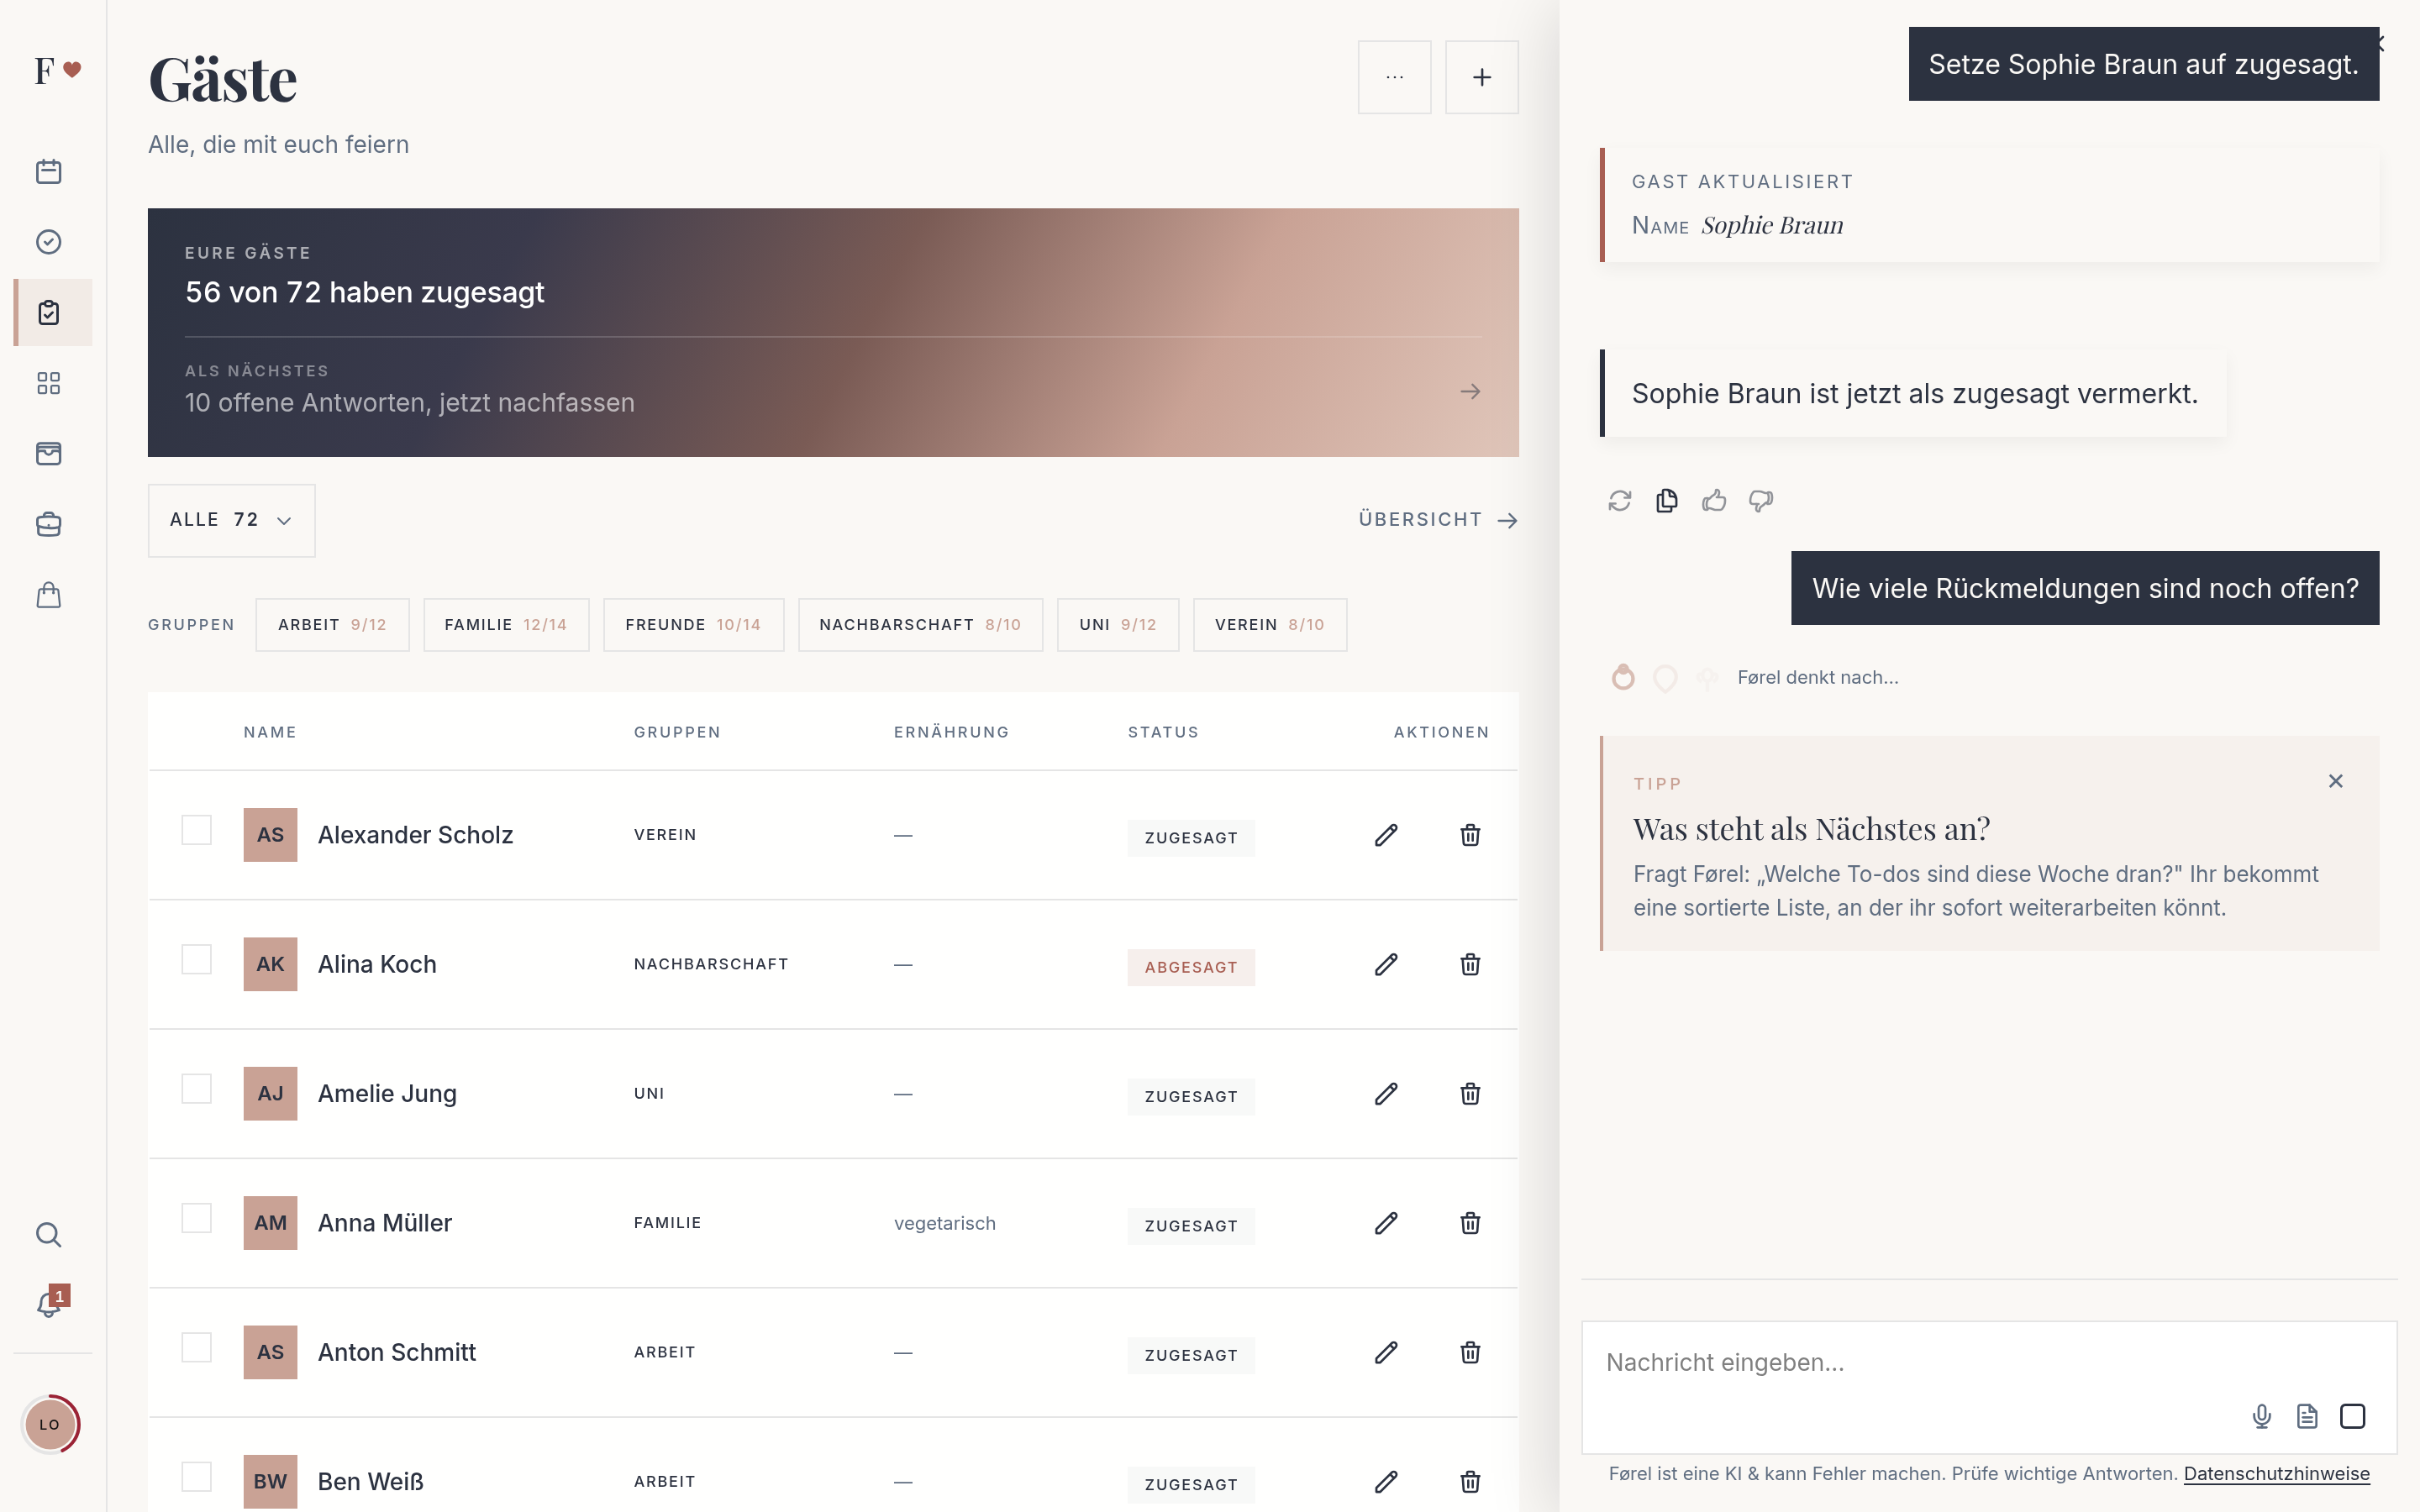Select the checkbox for Amelie Jung
This screenshot has height=1512, width=2420.
point(196,1089)
